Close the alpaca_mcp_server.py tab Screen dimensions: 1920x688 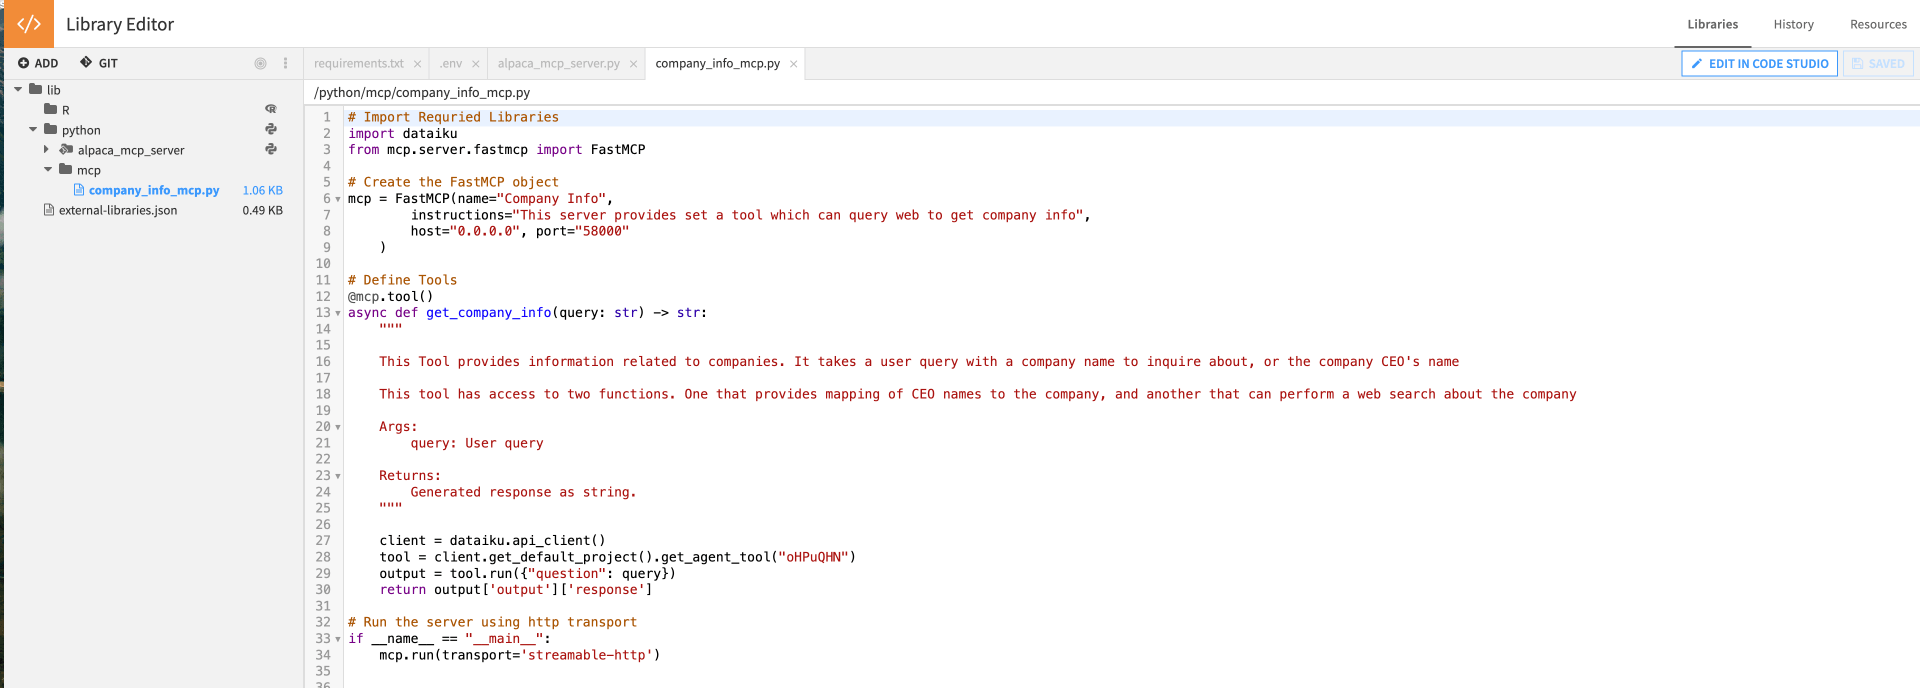(633, 64)
